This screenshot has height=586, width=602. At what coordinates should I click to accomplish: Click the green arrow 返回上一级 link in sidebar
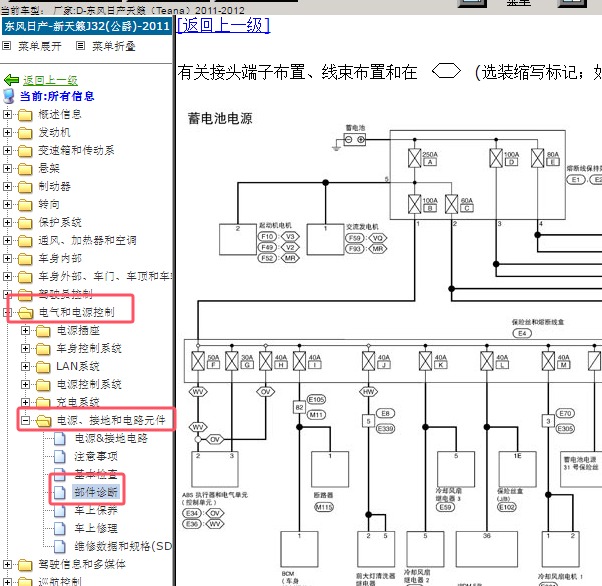[x=50, y=80]
